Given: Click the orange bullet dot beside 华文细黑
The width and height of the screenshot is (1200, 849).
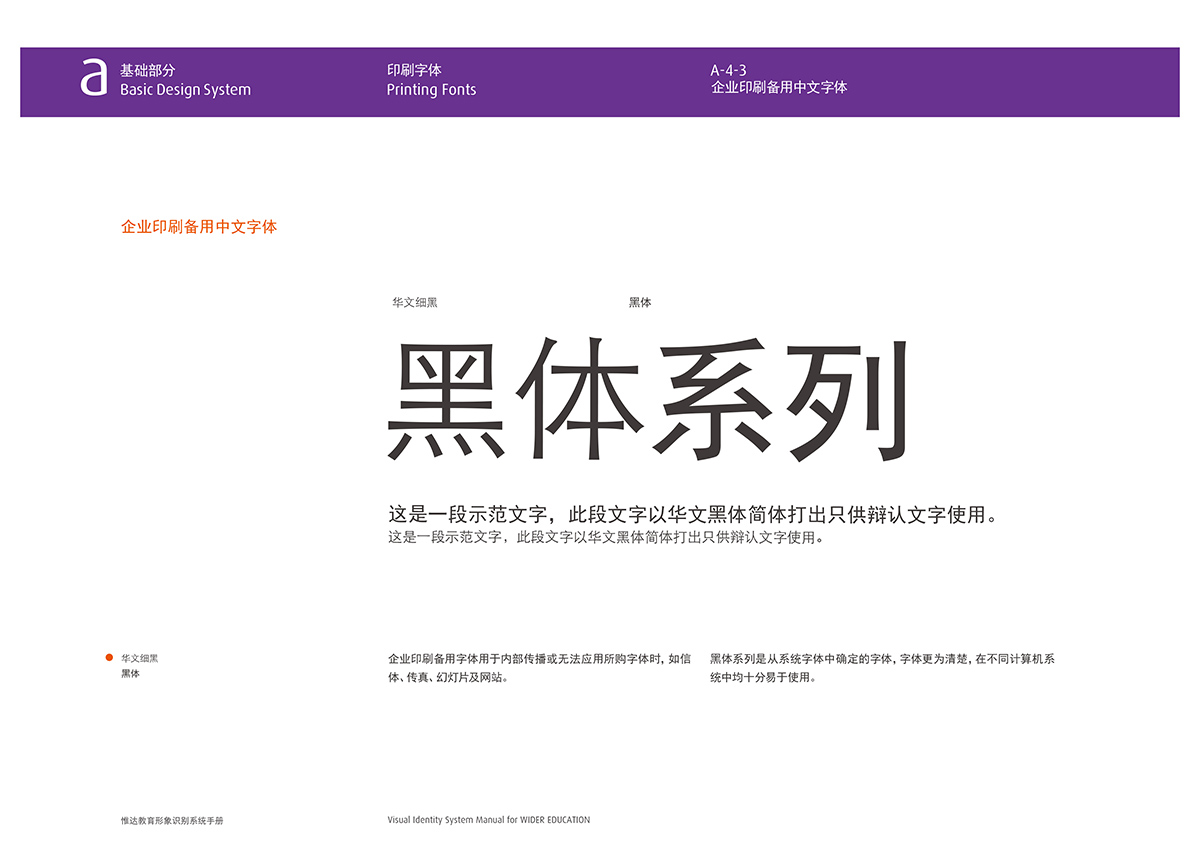Looking at the screenshot, I should 109,657.
